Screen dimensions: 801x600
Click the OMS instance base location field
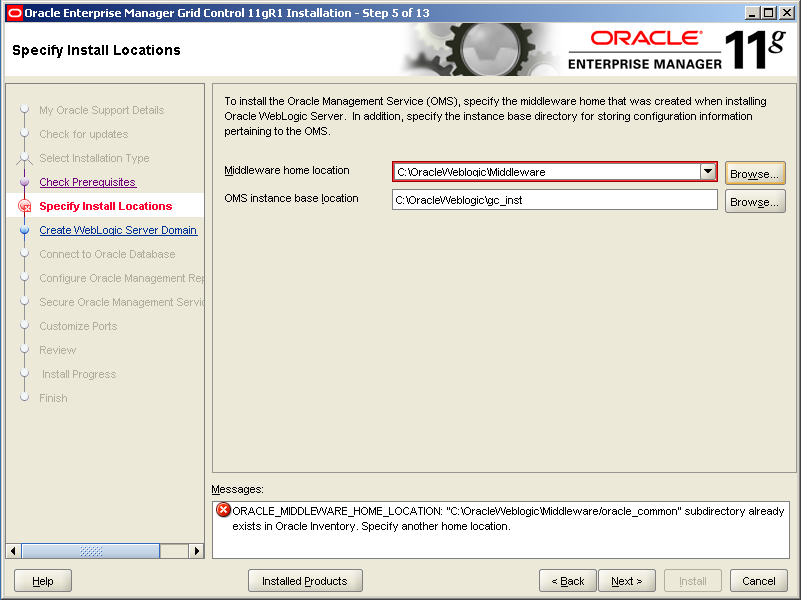(555, 200)
